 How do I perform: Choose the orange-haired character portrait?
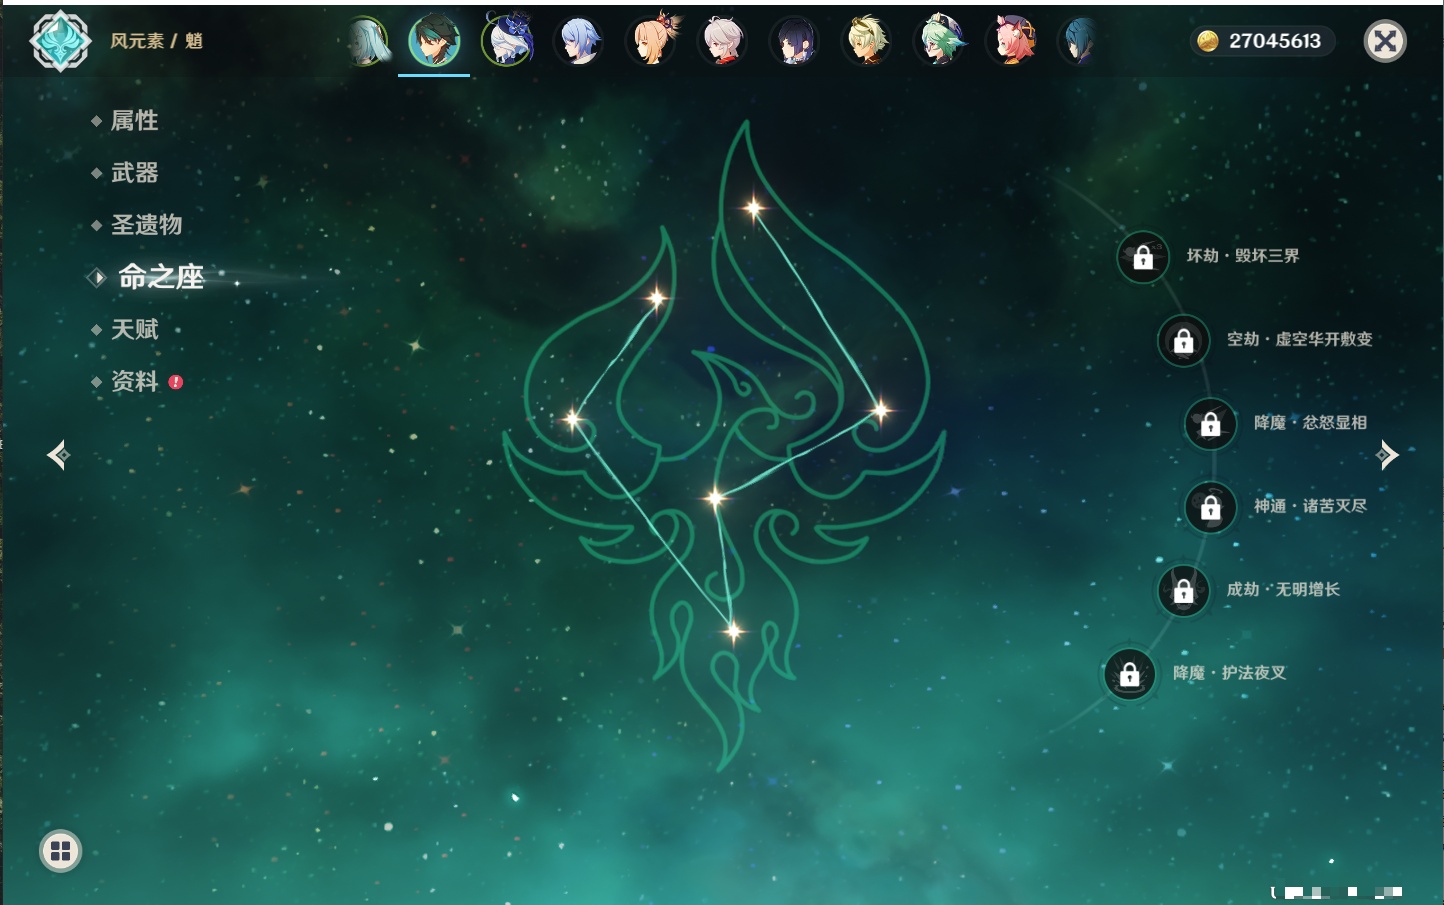pyautogui.click(x=652, y=41)
